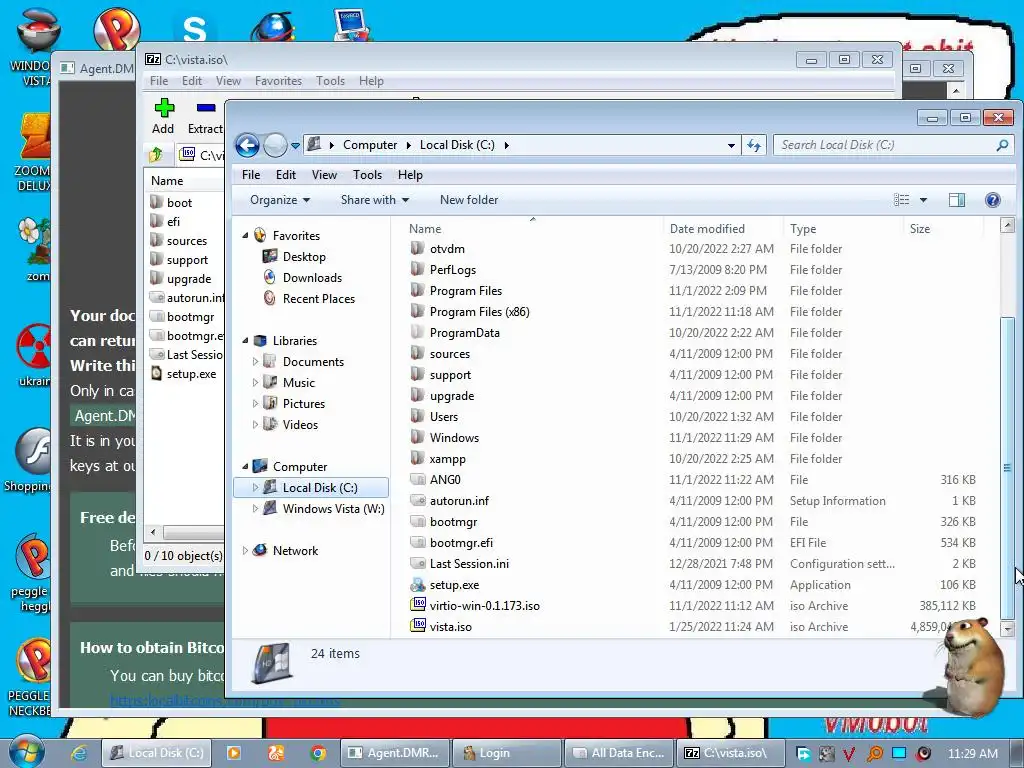
Task: Open the Share with dropdown
Action: tap(374, 200)
